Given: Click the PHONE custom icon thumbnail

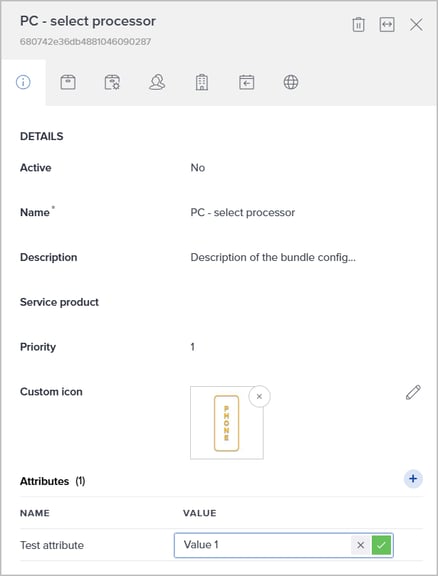Looking at the screenshot, I should pyautogui.click(x=227, y=423).
